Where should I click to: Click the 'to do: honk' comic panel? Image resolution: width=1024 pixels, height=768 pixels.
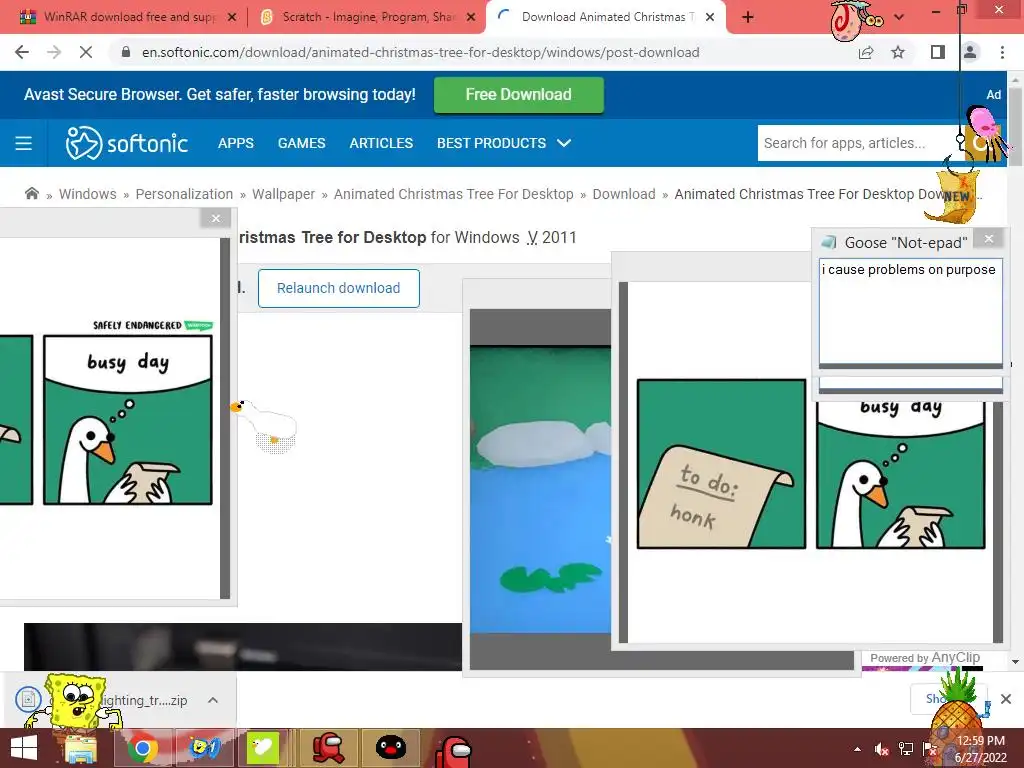tap(722, 464)
